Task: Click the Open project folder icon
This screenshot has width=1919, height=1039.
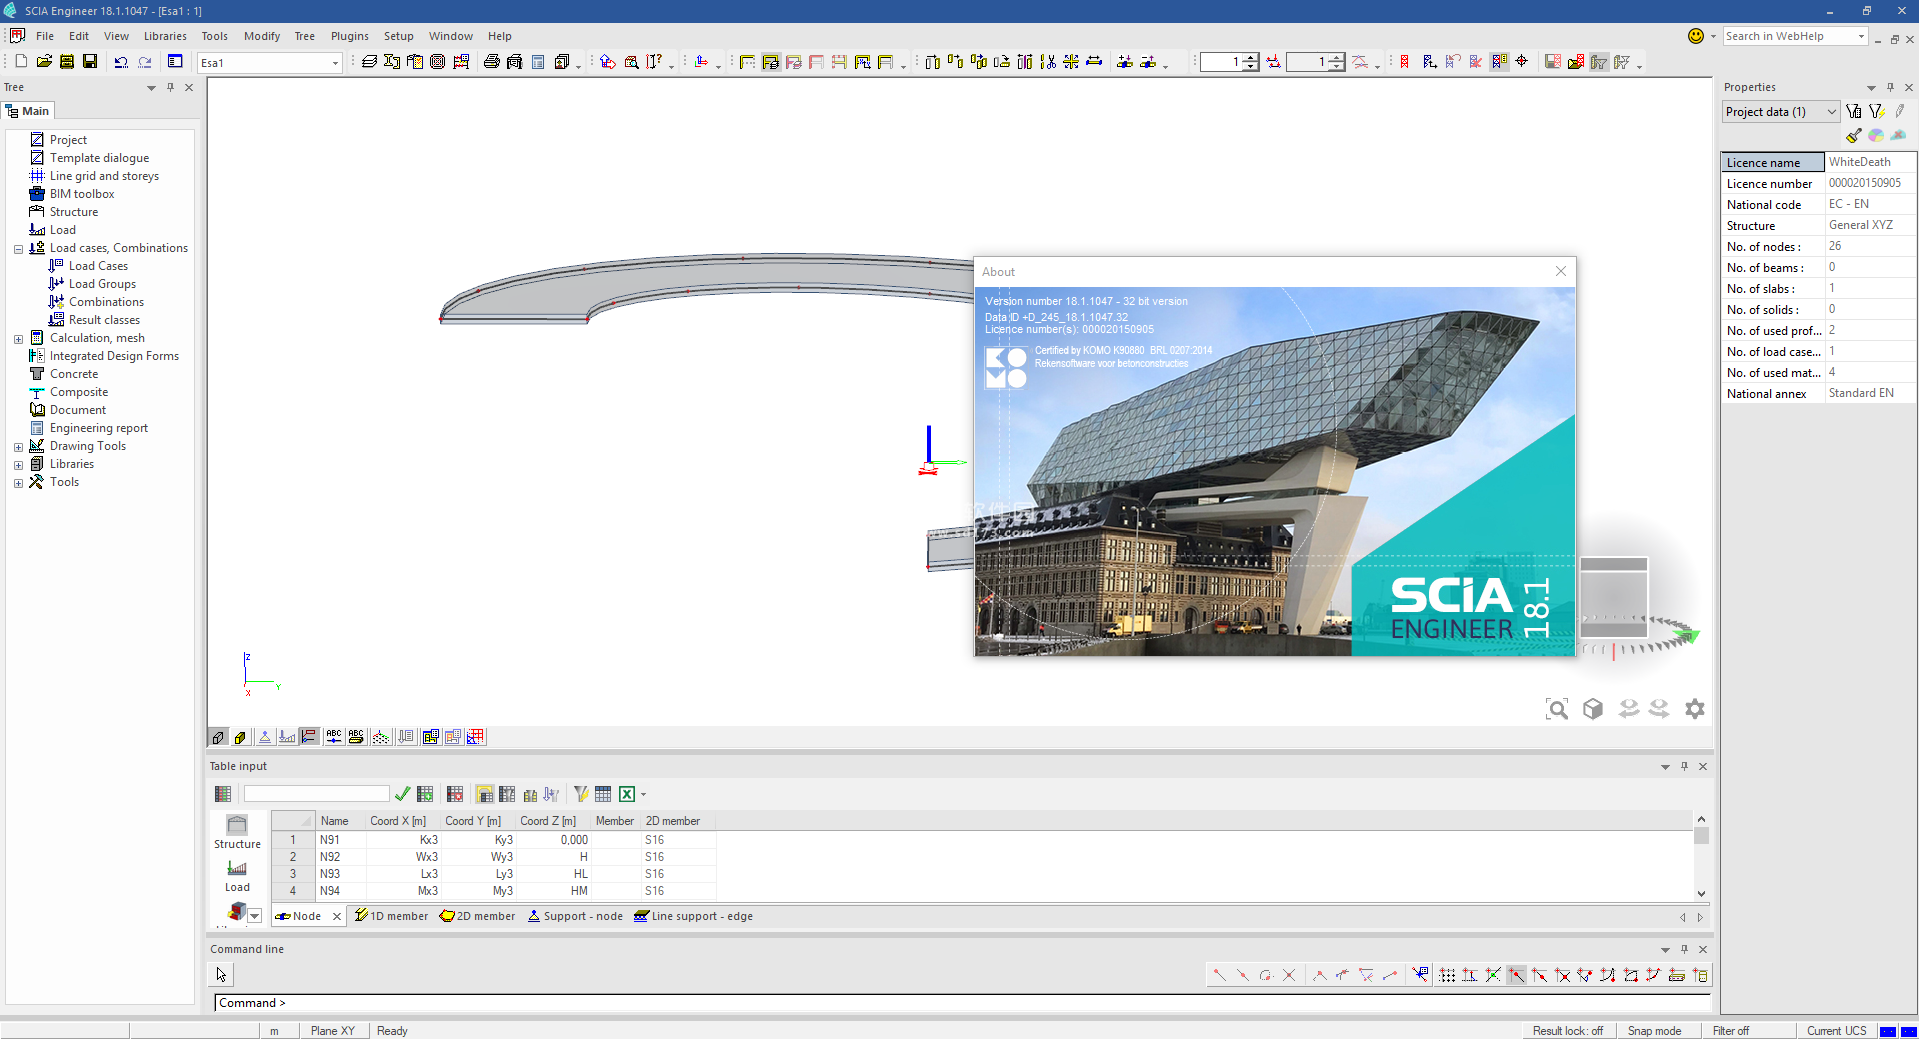Action: (x=44, y=62)
